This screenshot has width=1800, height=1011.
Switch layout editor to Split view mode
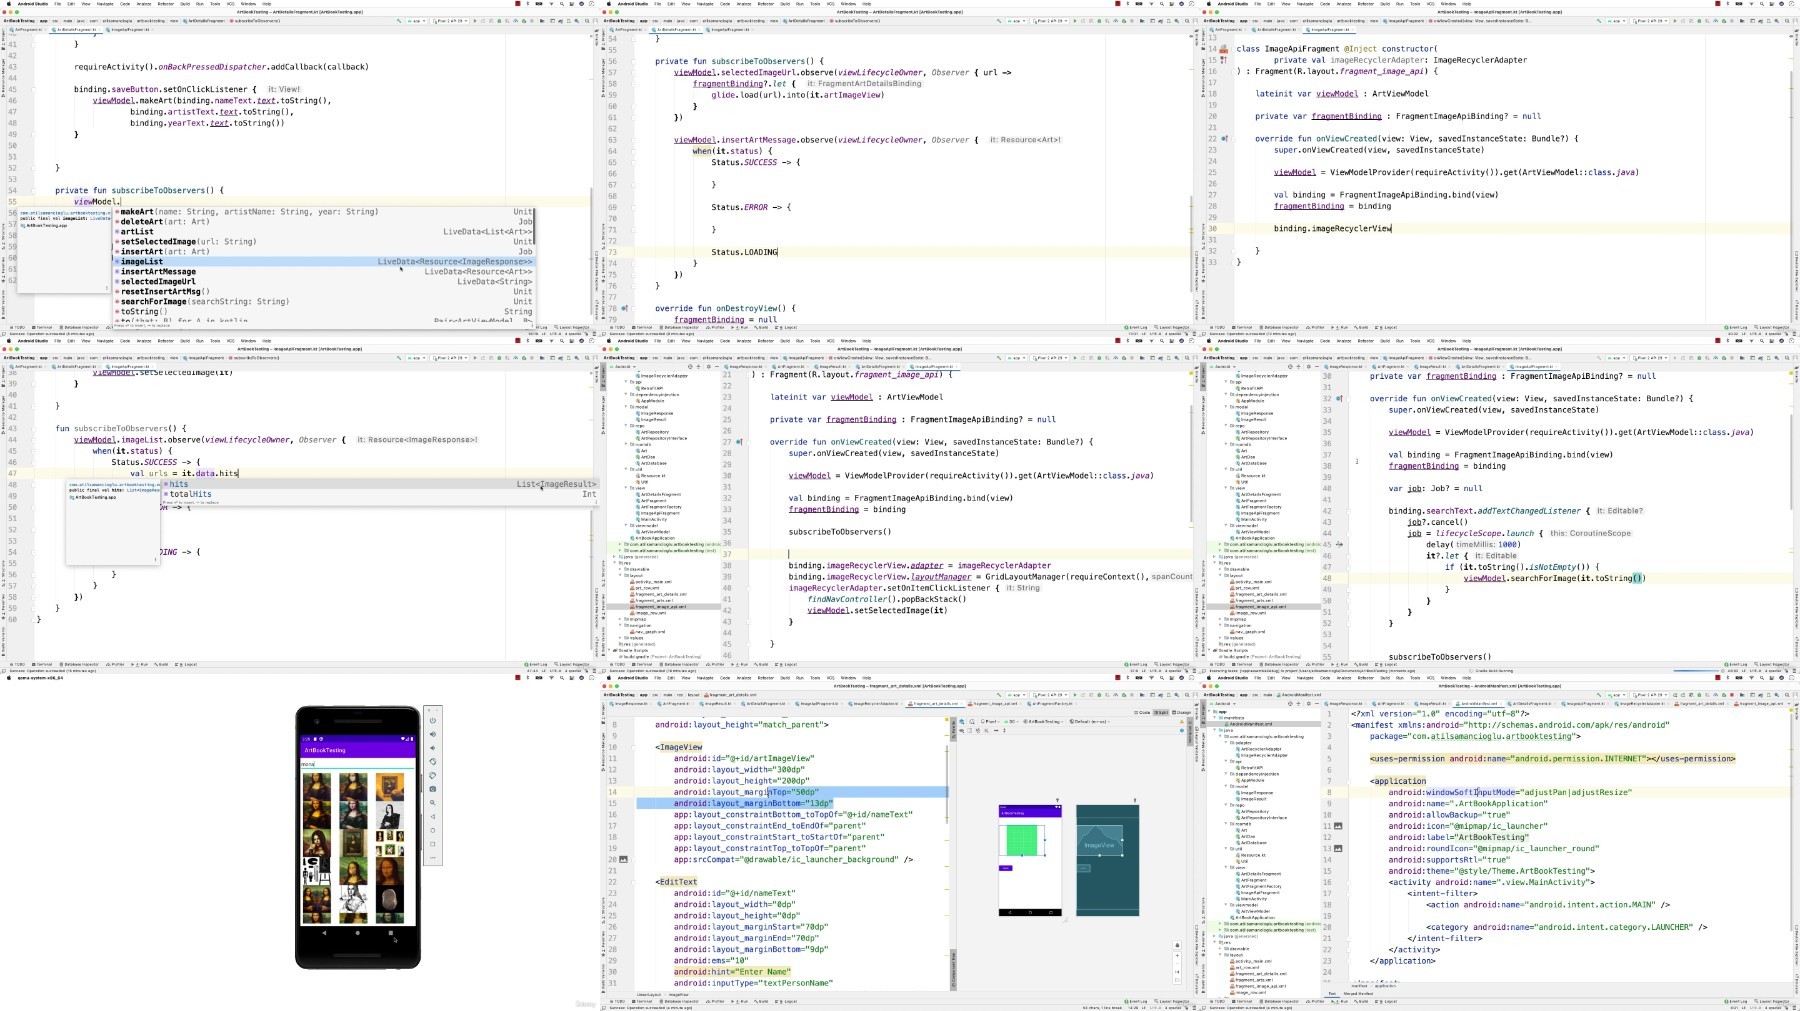(x=1162, y=712)
